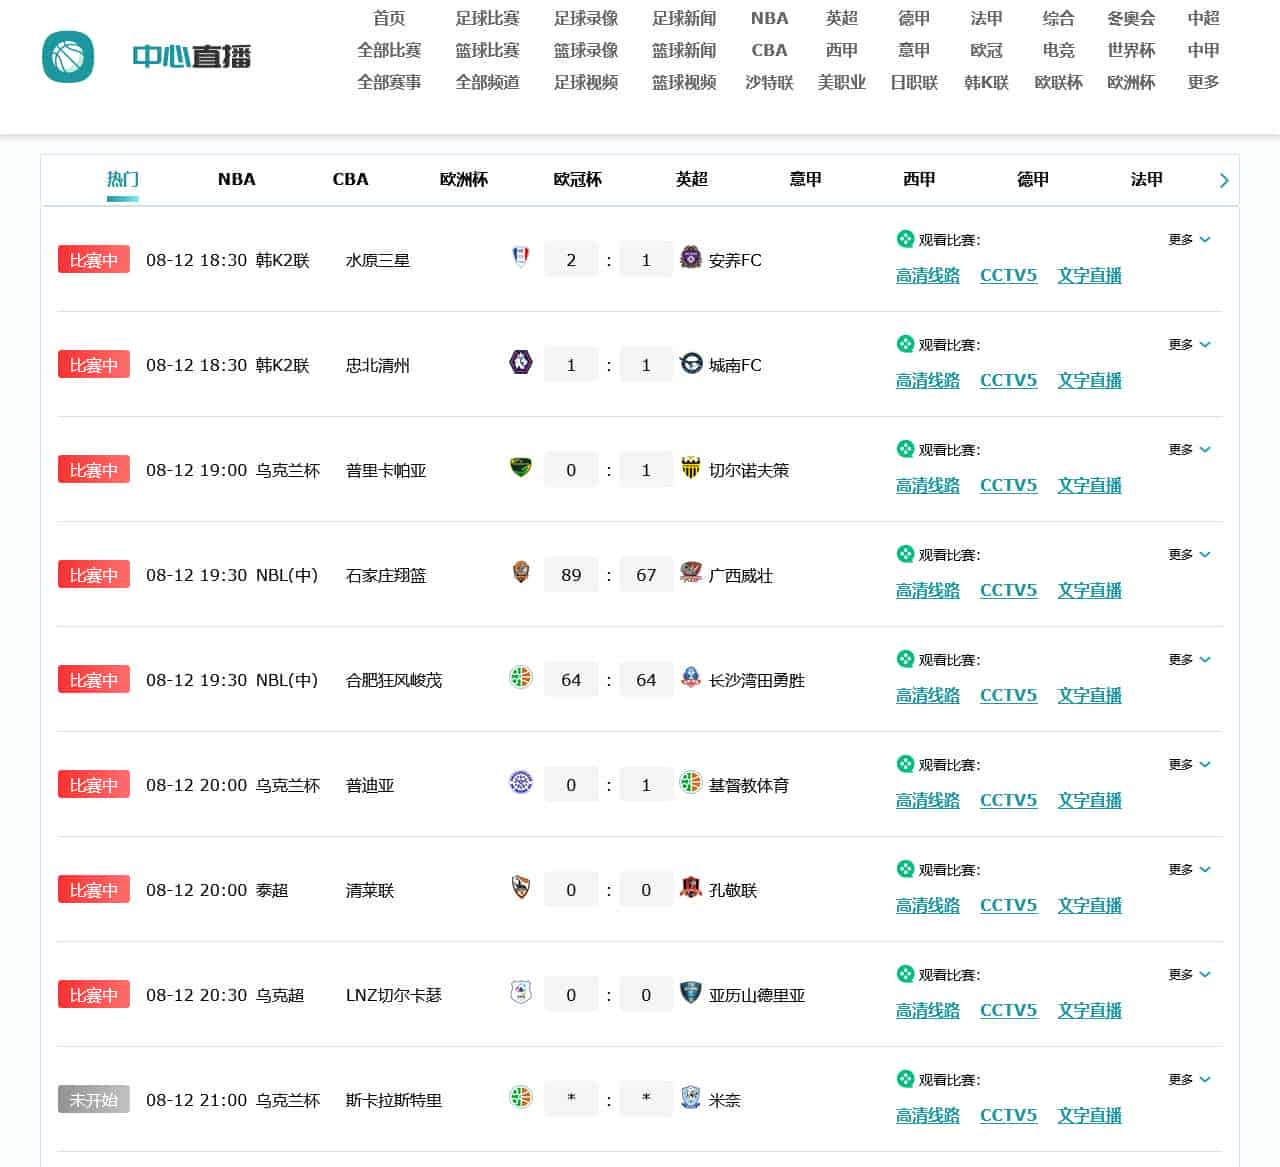Click the basketball site logo icon
This screenshot has width=1280, height=1167.
(68, 56)
